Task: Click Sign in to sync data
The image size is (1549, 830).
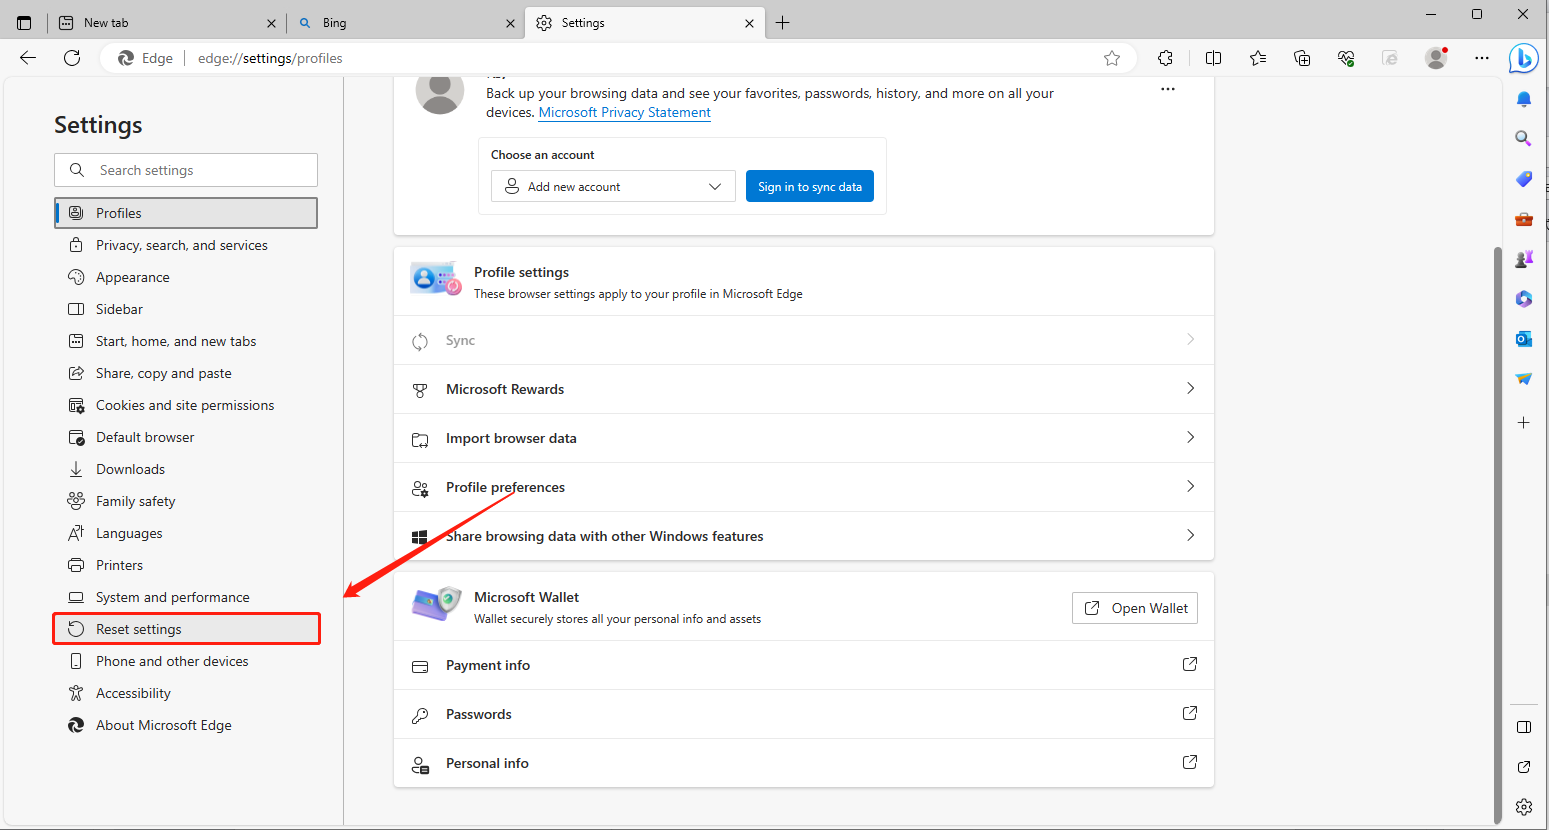Action: [x=809, y=186]
